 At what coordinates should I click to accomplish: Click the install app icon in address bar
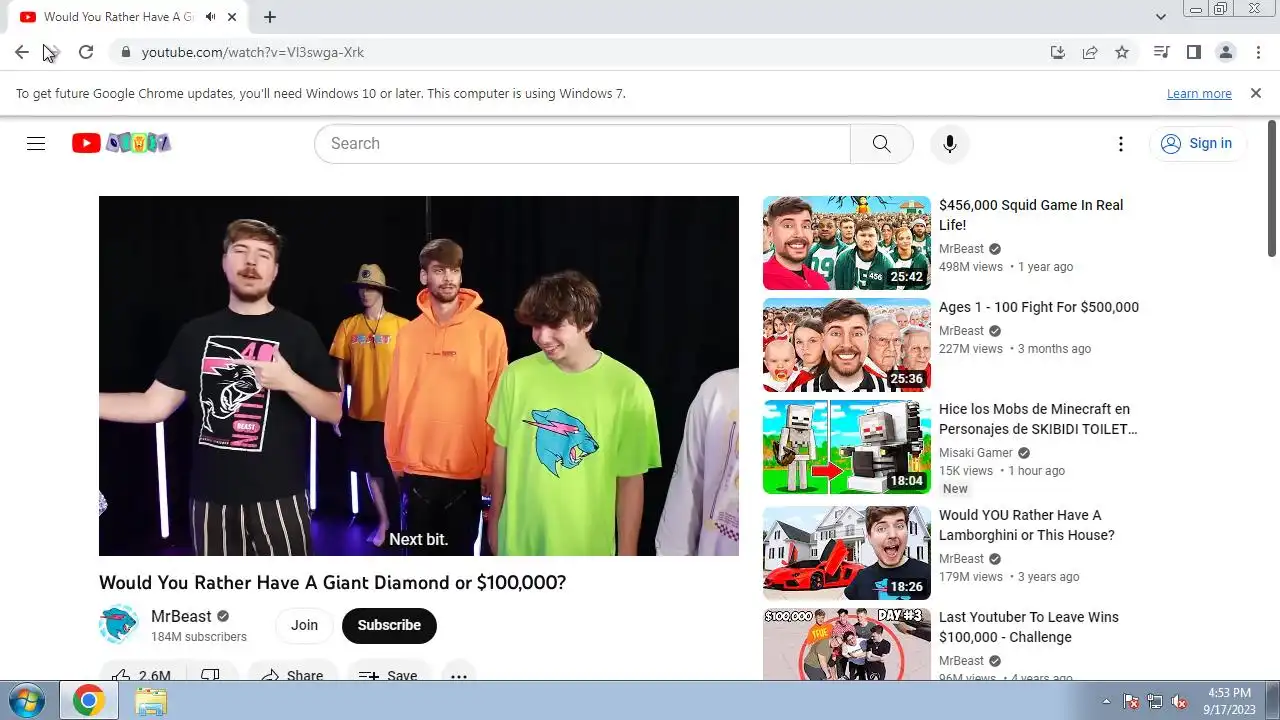pos(1058,52)
